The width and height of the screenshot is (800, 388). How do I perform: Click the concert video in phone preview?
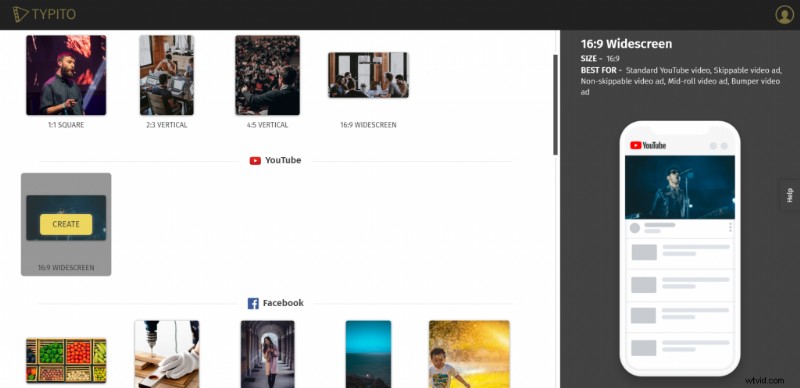[680, 187]
